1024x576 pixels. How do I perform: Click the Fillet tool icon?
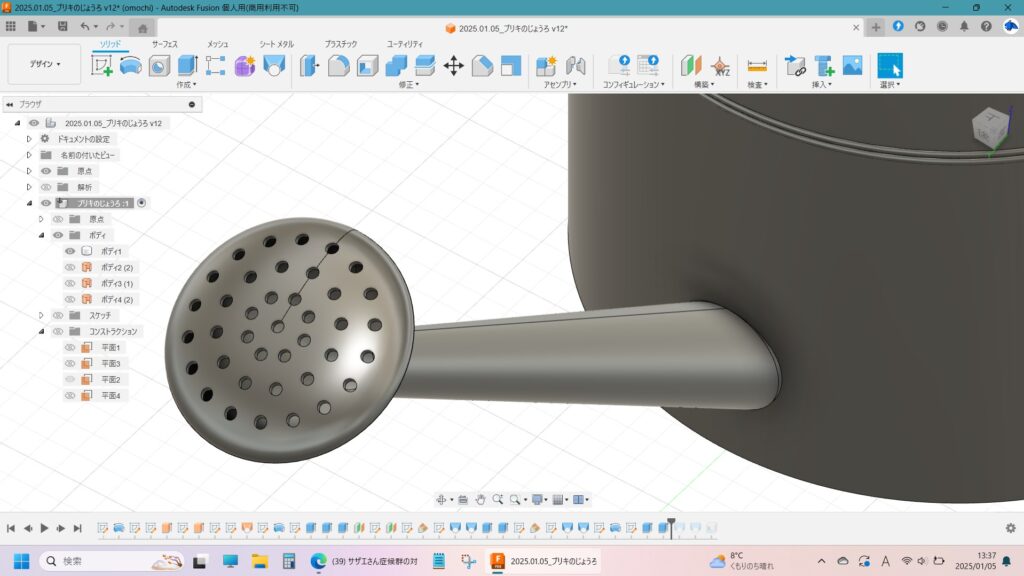pyautogui.click(x=339, y=66)
